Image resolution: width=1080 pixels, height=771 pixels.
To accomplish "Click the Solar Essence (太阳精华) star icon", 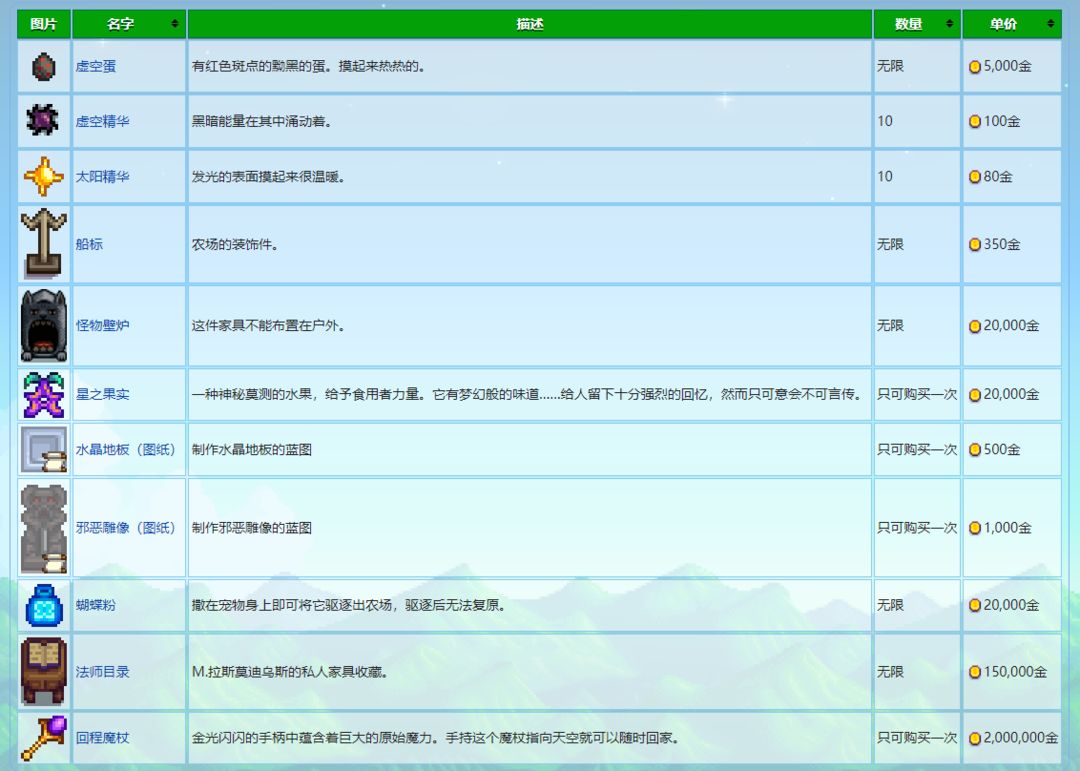I will 43,176.
